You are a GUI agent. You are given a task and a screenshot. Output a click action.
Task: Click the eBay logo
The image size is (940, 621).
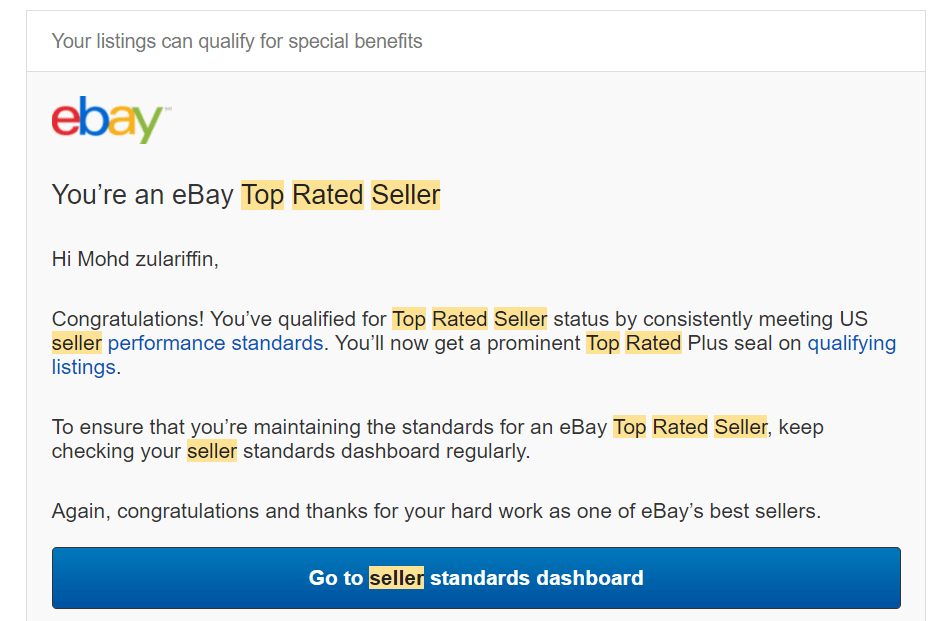click(110, 119)
